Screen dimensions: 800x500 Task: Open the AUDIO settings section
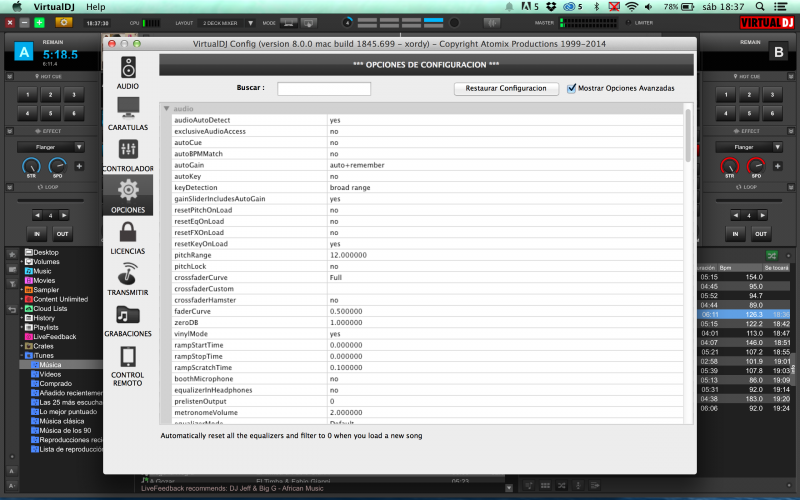point(128,73)
